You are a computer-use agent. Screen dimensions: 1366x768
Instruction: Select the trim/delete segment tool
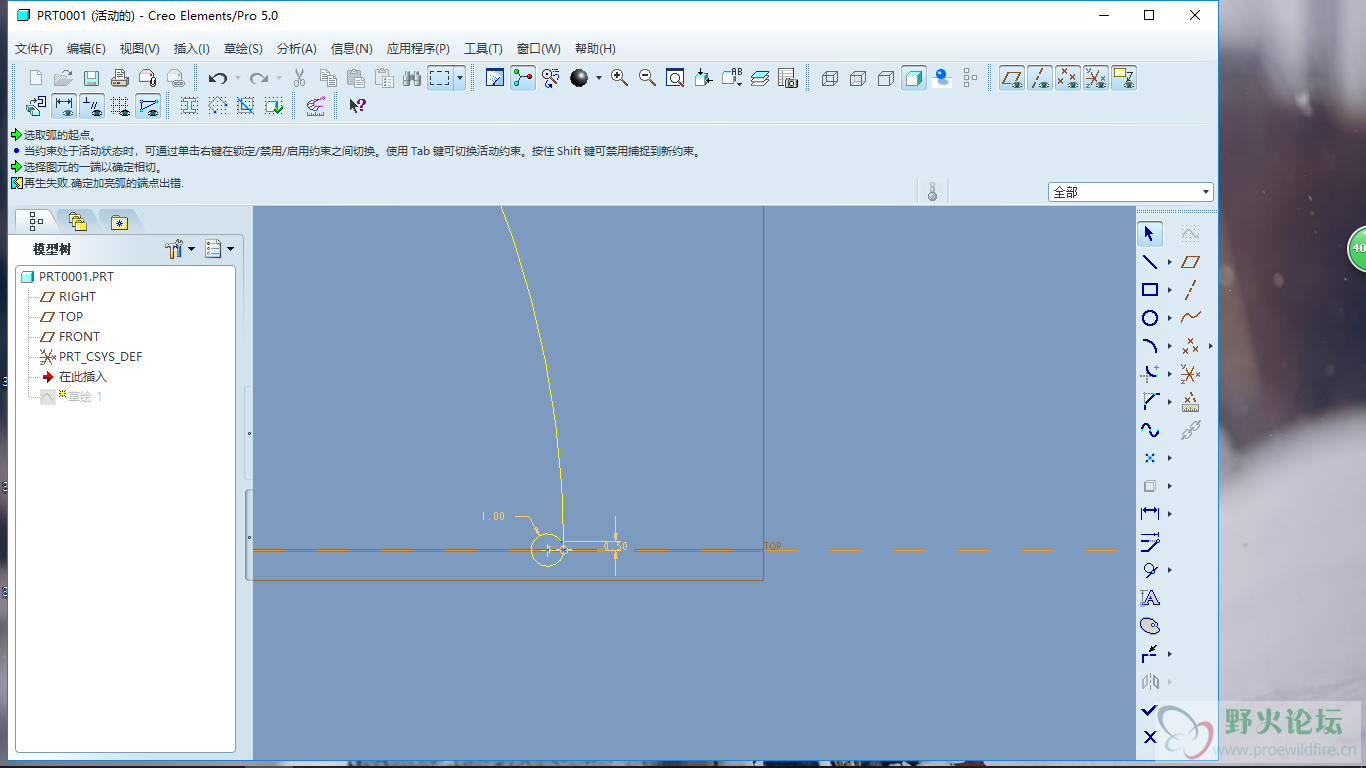tap(1150, 654)
